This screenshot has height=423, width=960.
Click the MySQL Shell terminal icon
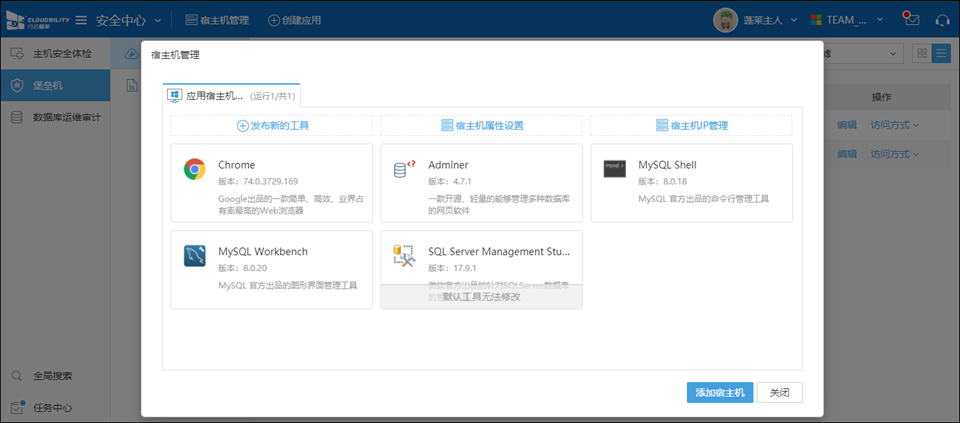coord(614,169)
